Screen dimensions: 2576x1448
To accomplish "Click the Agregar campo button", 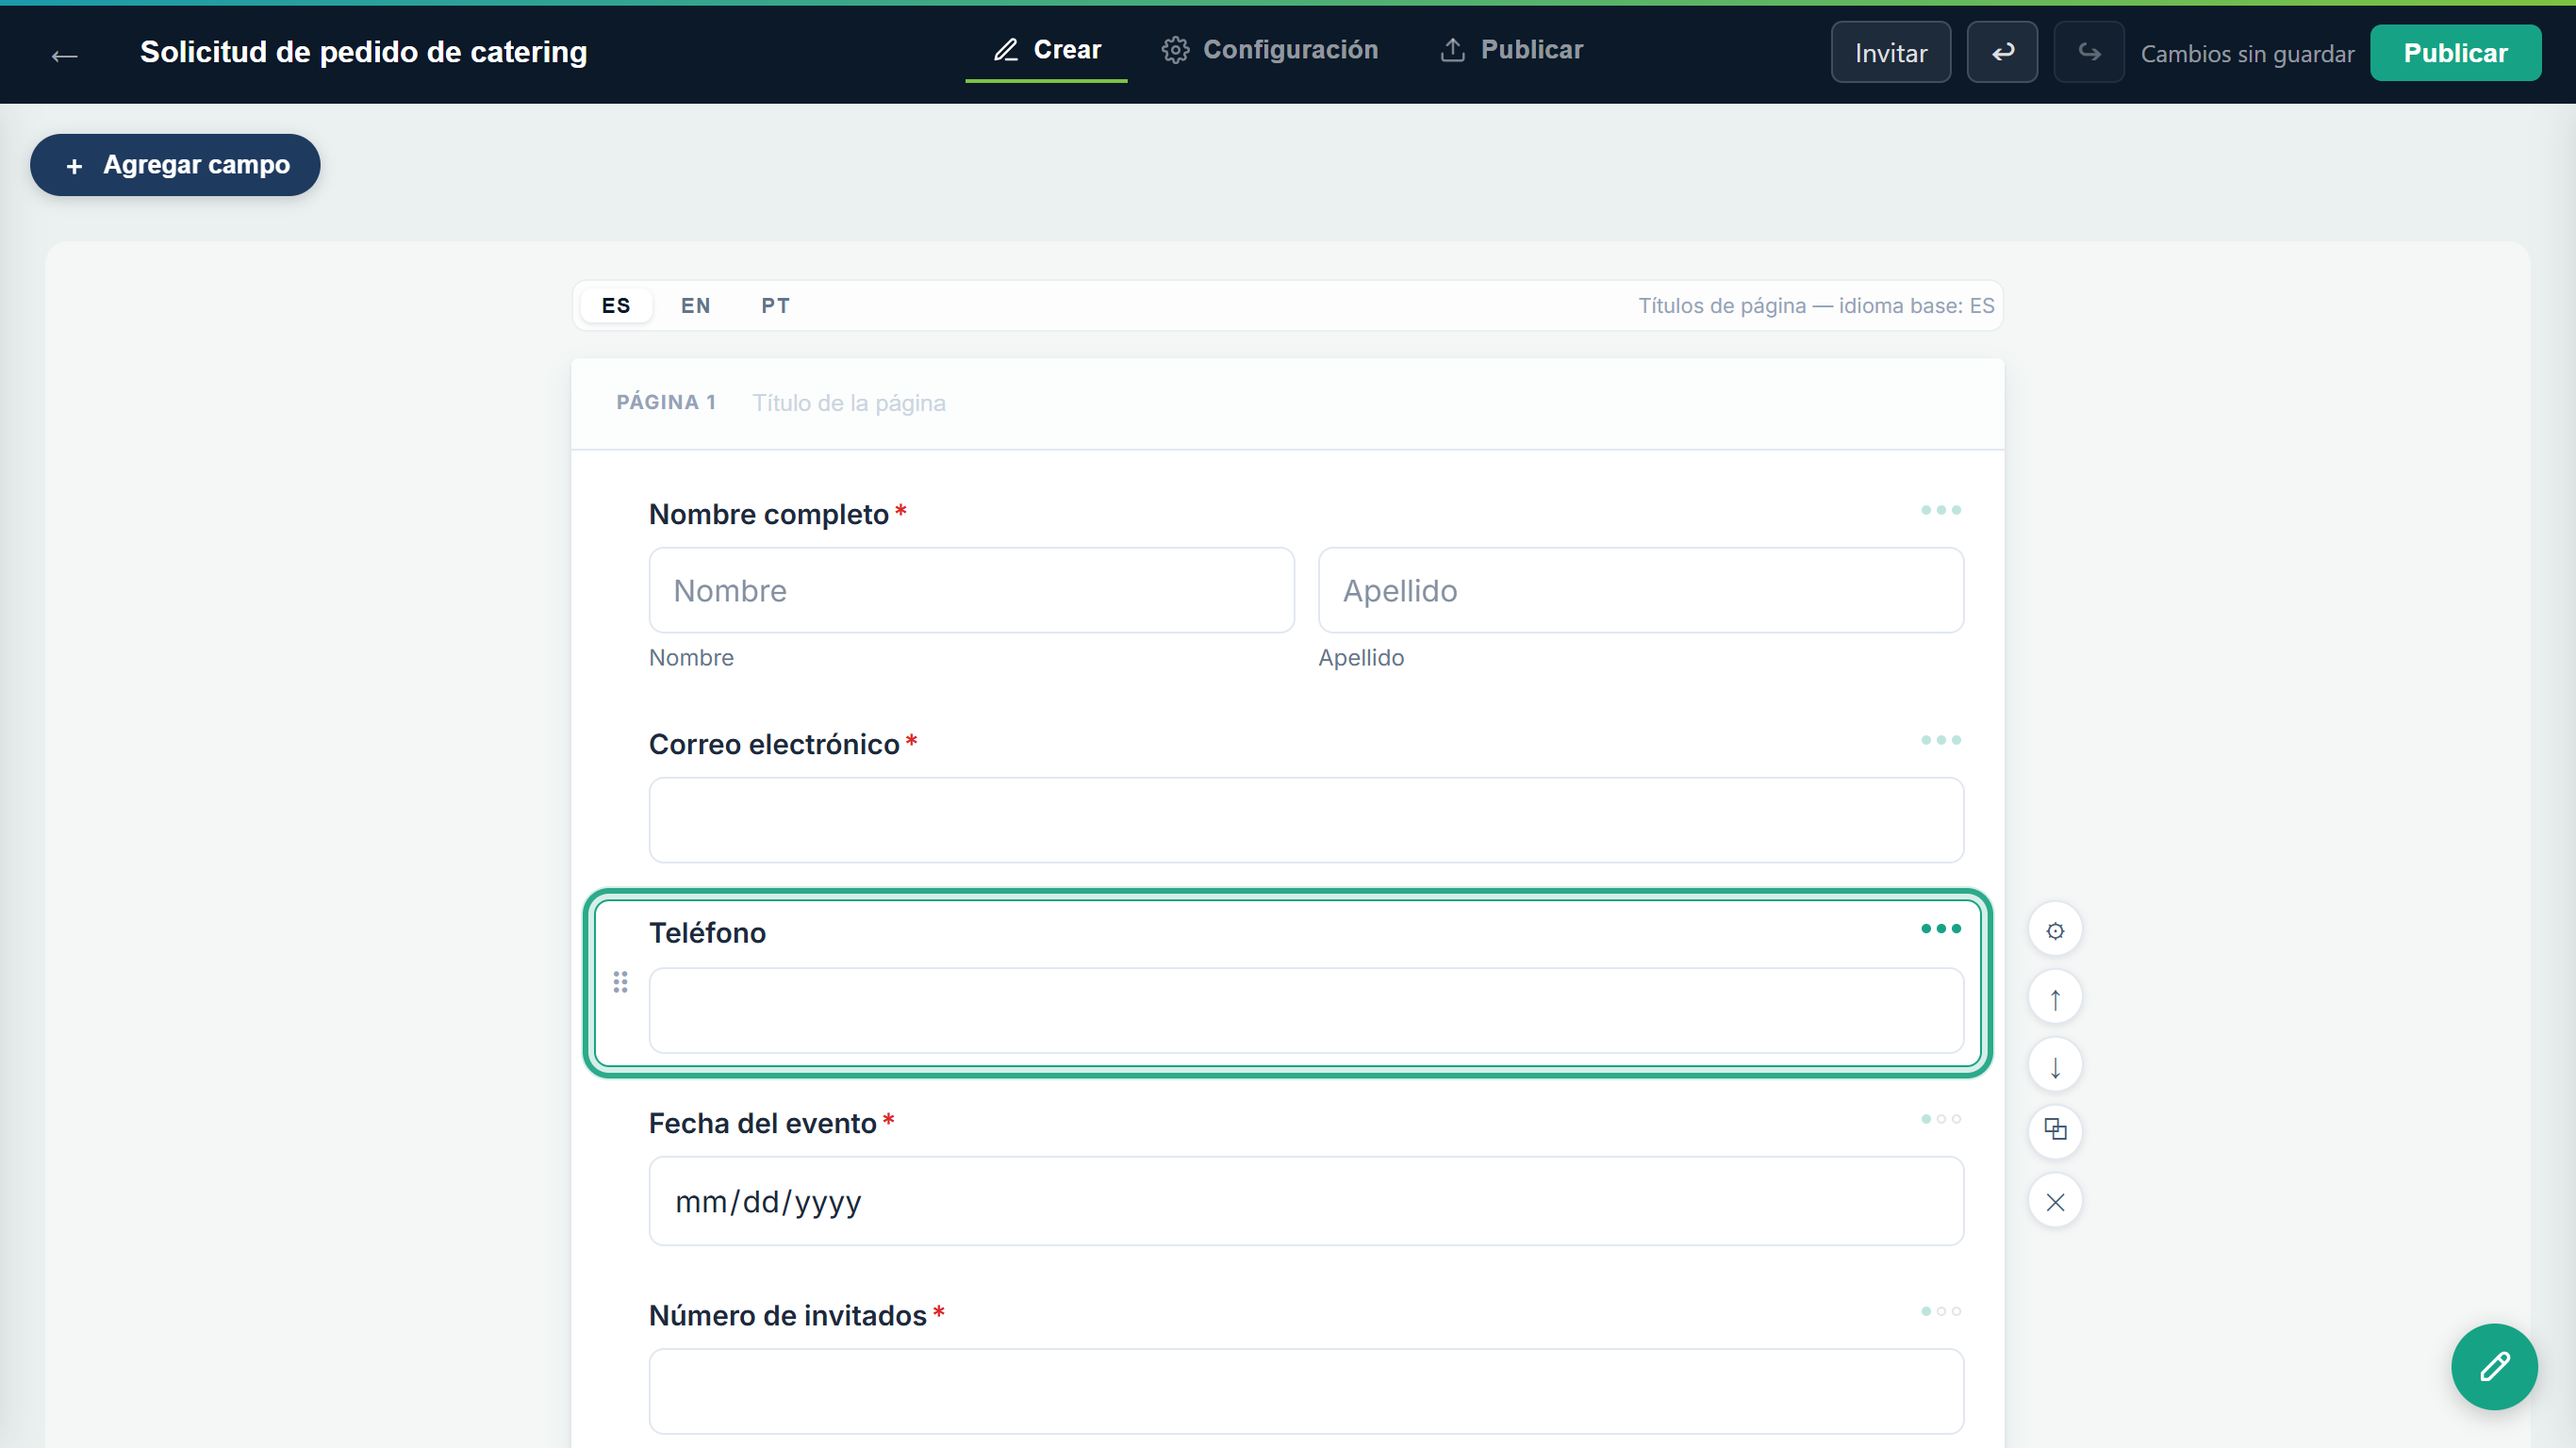I will tap(175, 165).
